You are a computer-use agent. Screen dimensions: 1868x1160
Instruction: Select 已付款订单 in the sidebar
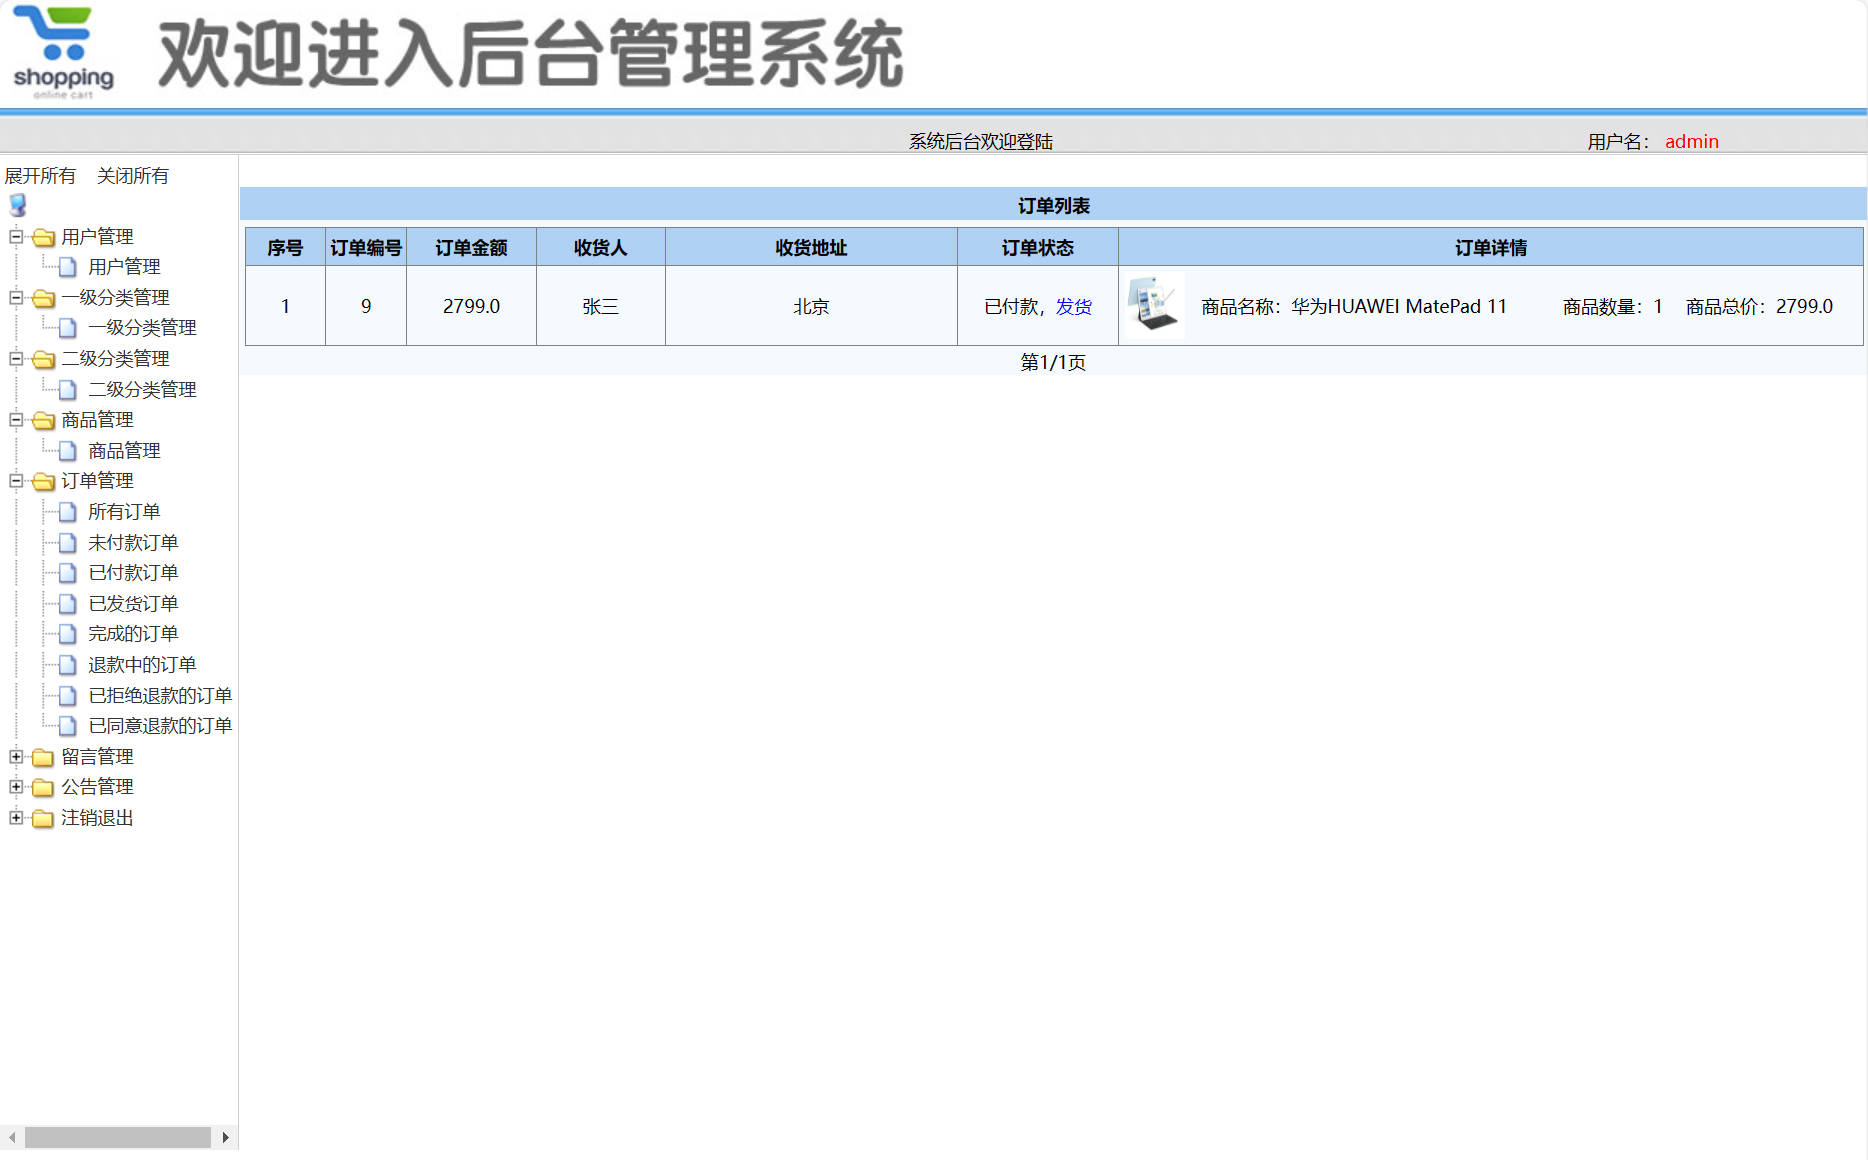(132, 573)
